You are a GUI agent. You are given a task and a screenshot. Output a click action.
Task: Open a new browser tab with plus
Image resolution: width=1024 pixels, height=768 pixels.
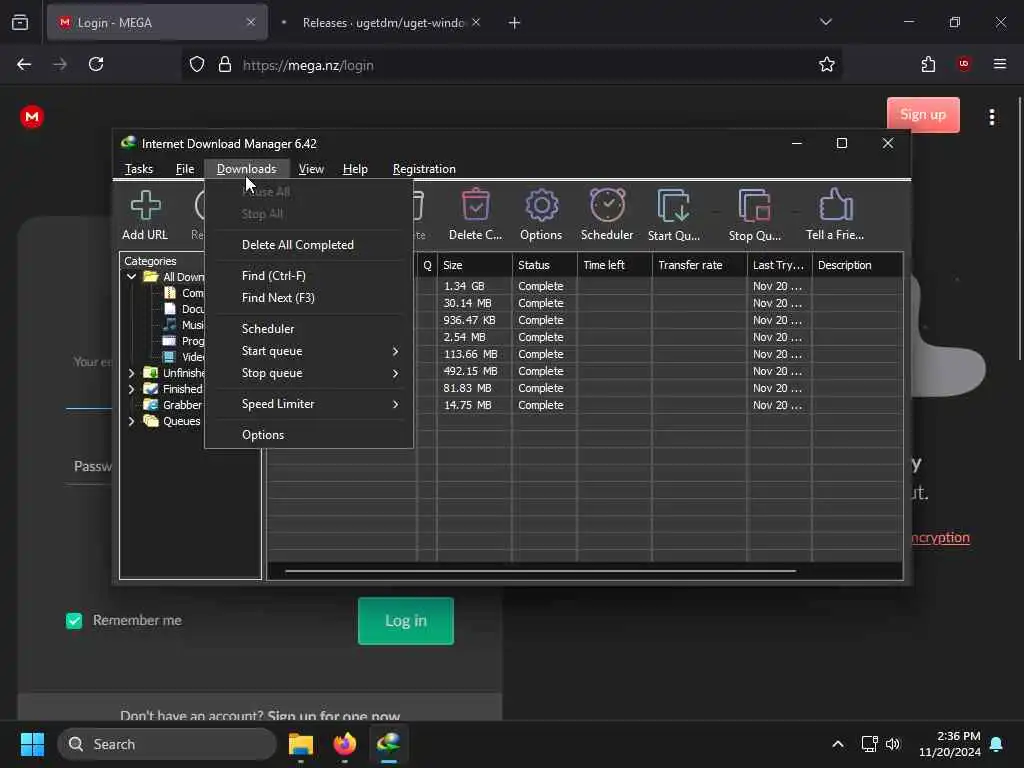(515, 23)
